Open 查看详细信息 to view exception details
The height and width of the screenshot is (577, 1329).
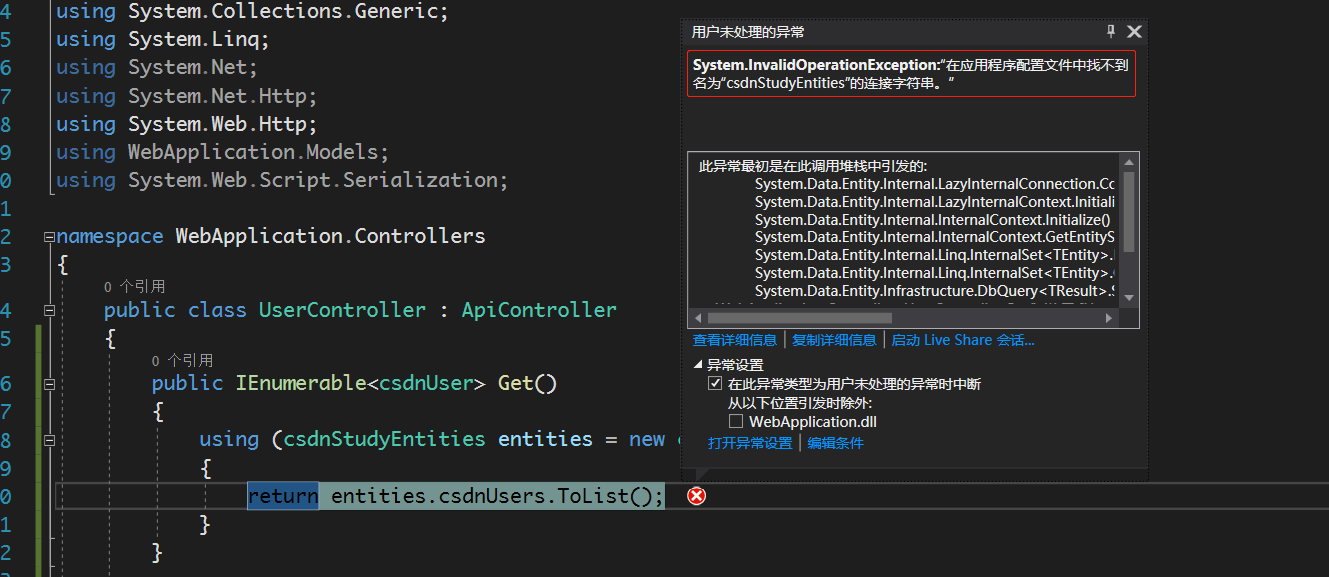[734, 339]
